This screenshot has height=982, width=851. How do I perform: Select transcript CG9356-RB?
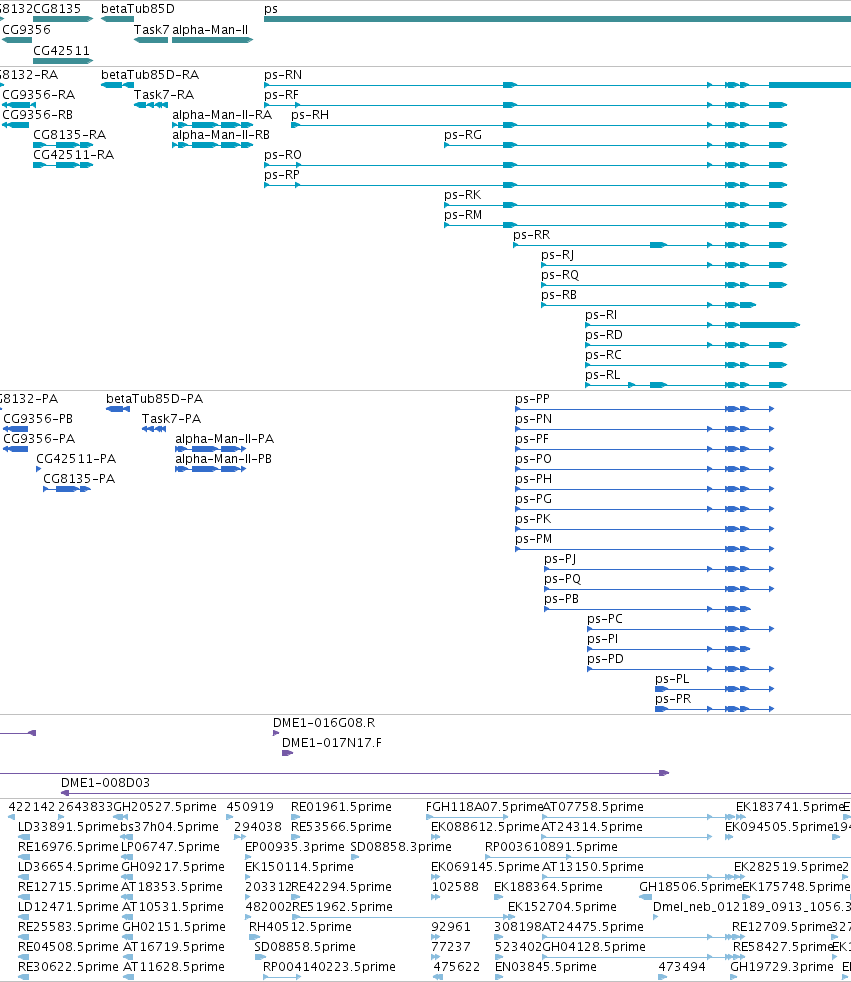[38, 115]
